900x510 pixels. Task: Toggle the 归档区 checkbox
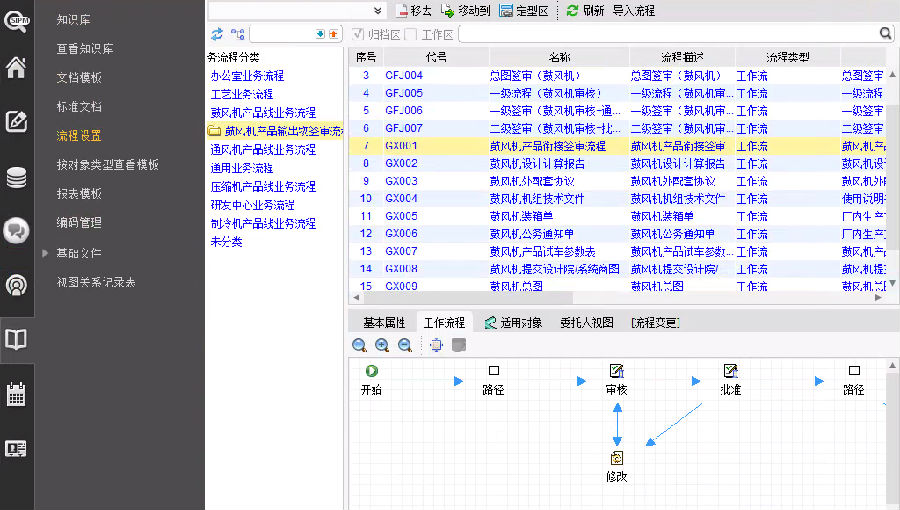click(358, 35)
